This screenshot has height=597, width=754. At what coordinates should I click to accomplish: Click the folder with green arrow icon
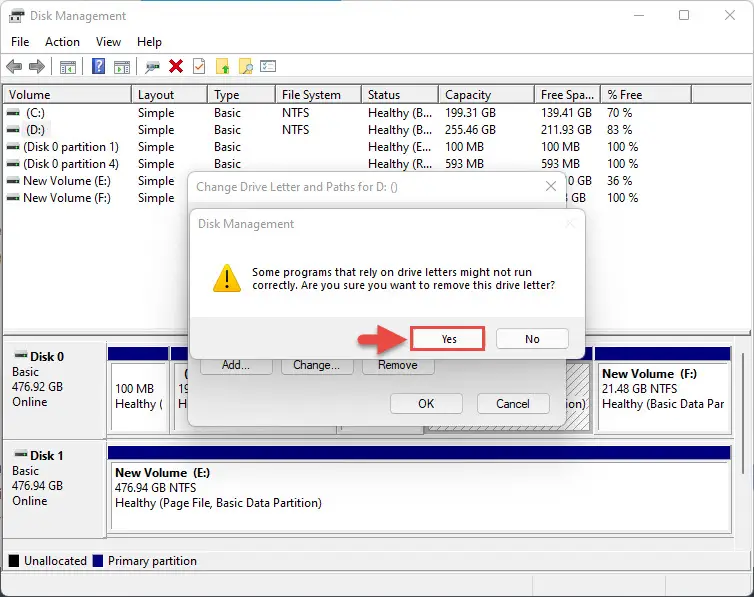[x=223, y=66]
